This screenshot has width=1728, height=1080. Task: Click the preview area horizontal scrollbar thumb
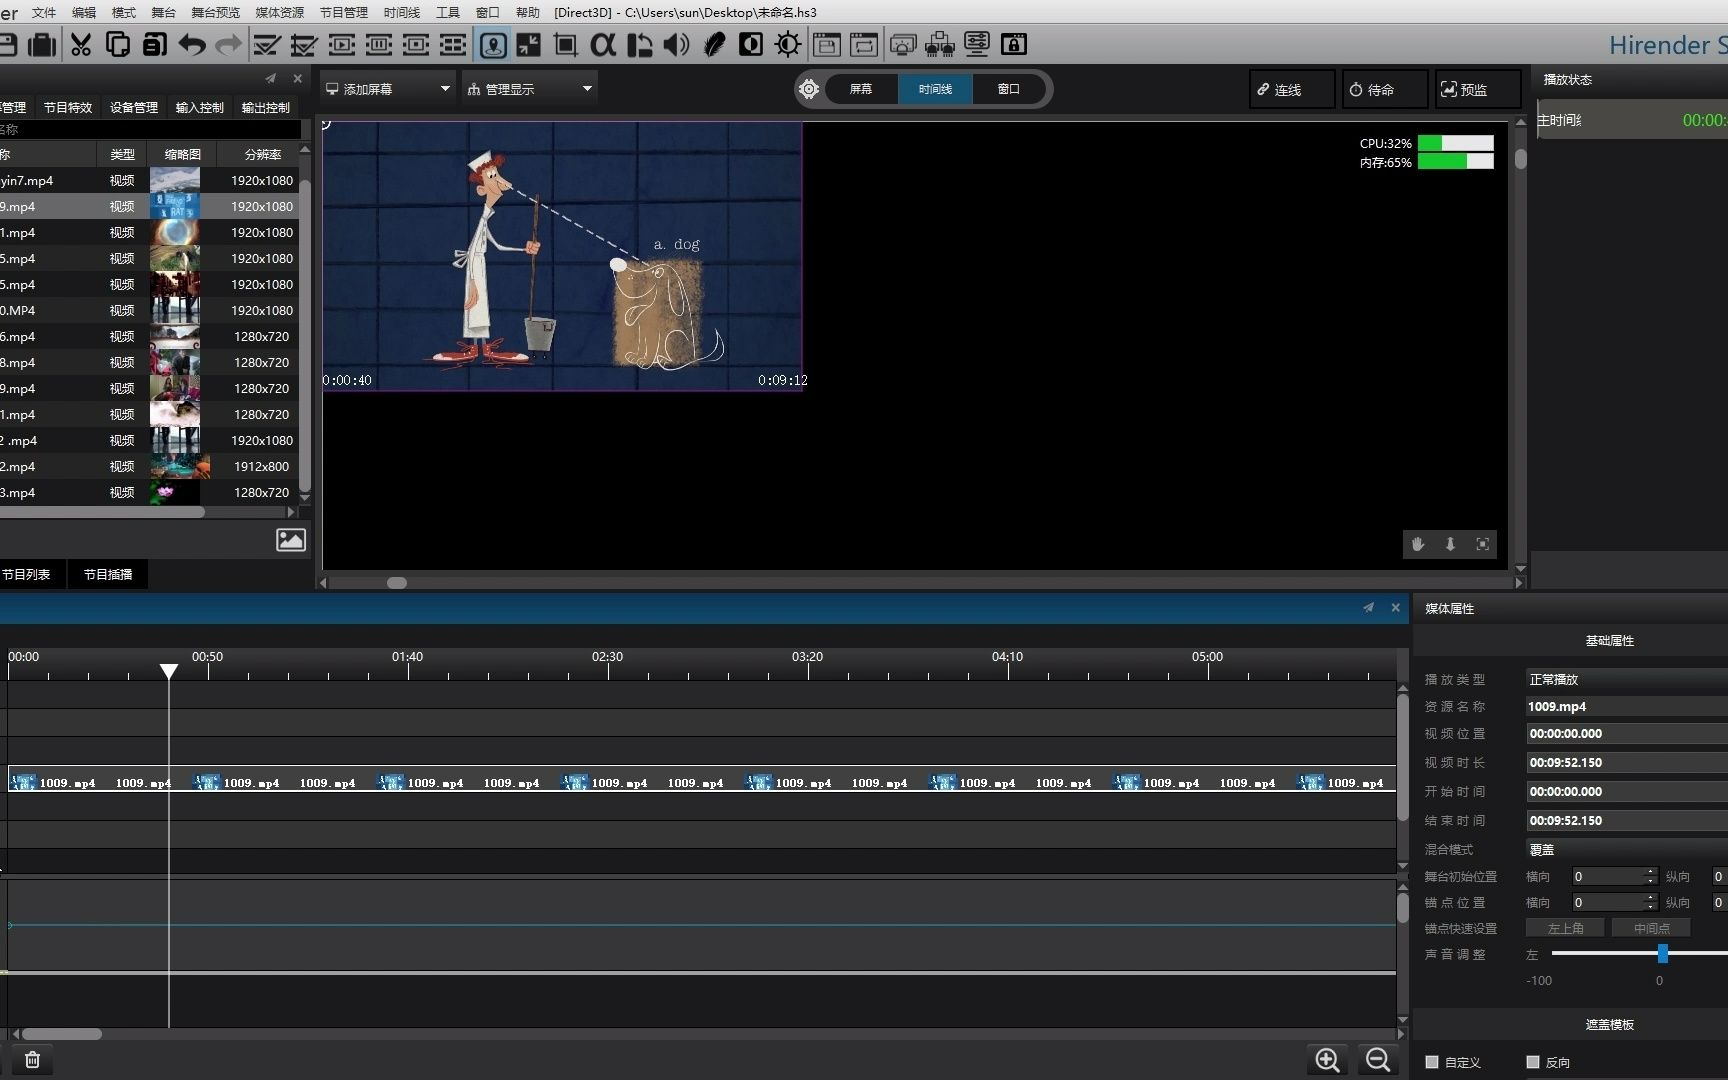397,583
